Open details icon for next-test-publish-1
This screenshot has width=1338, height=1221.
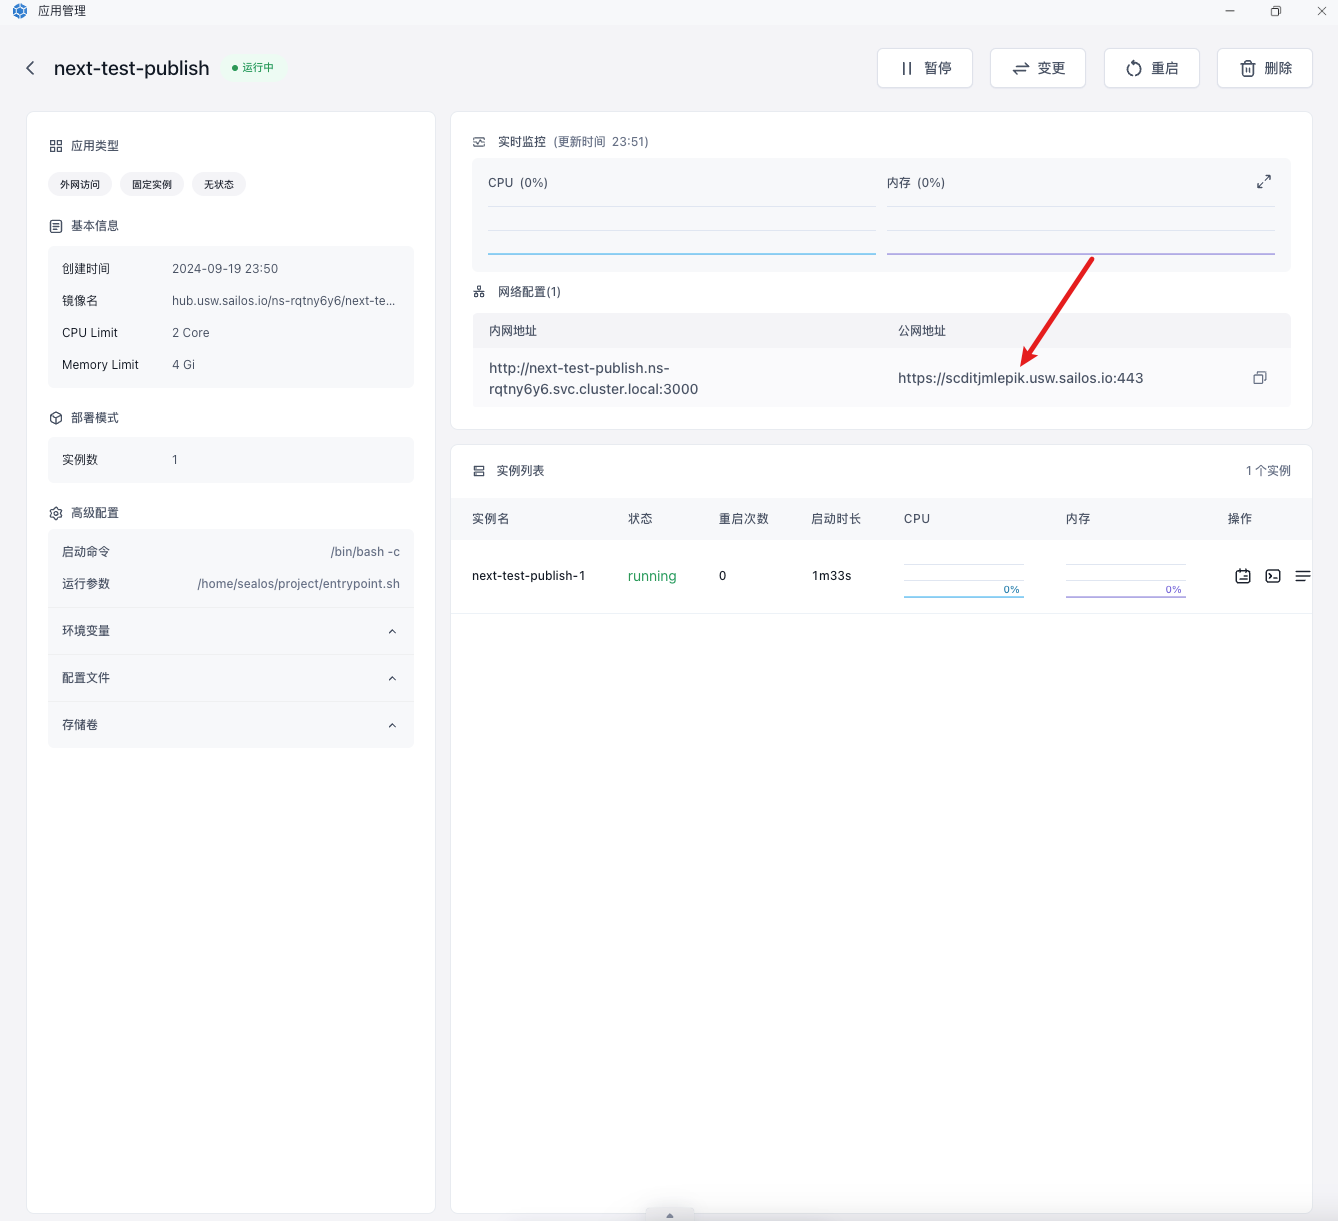click(1243, 576)
